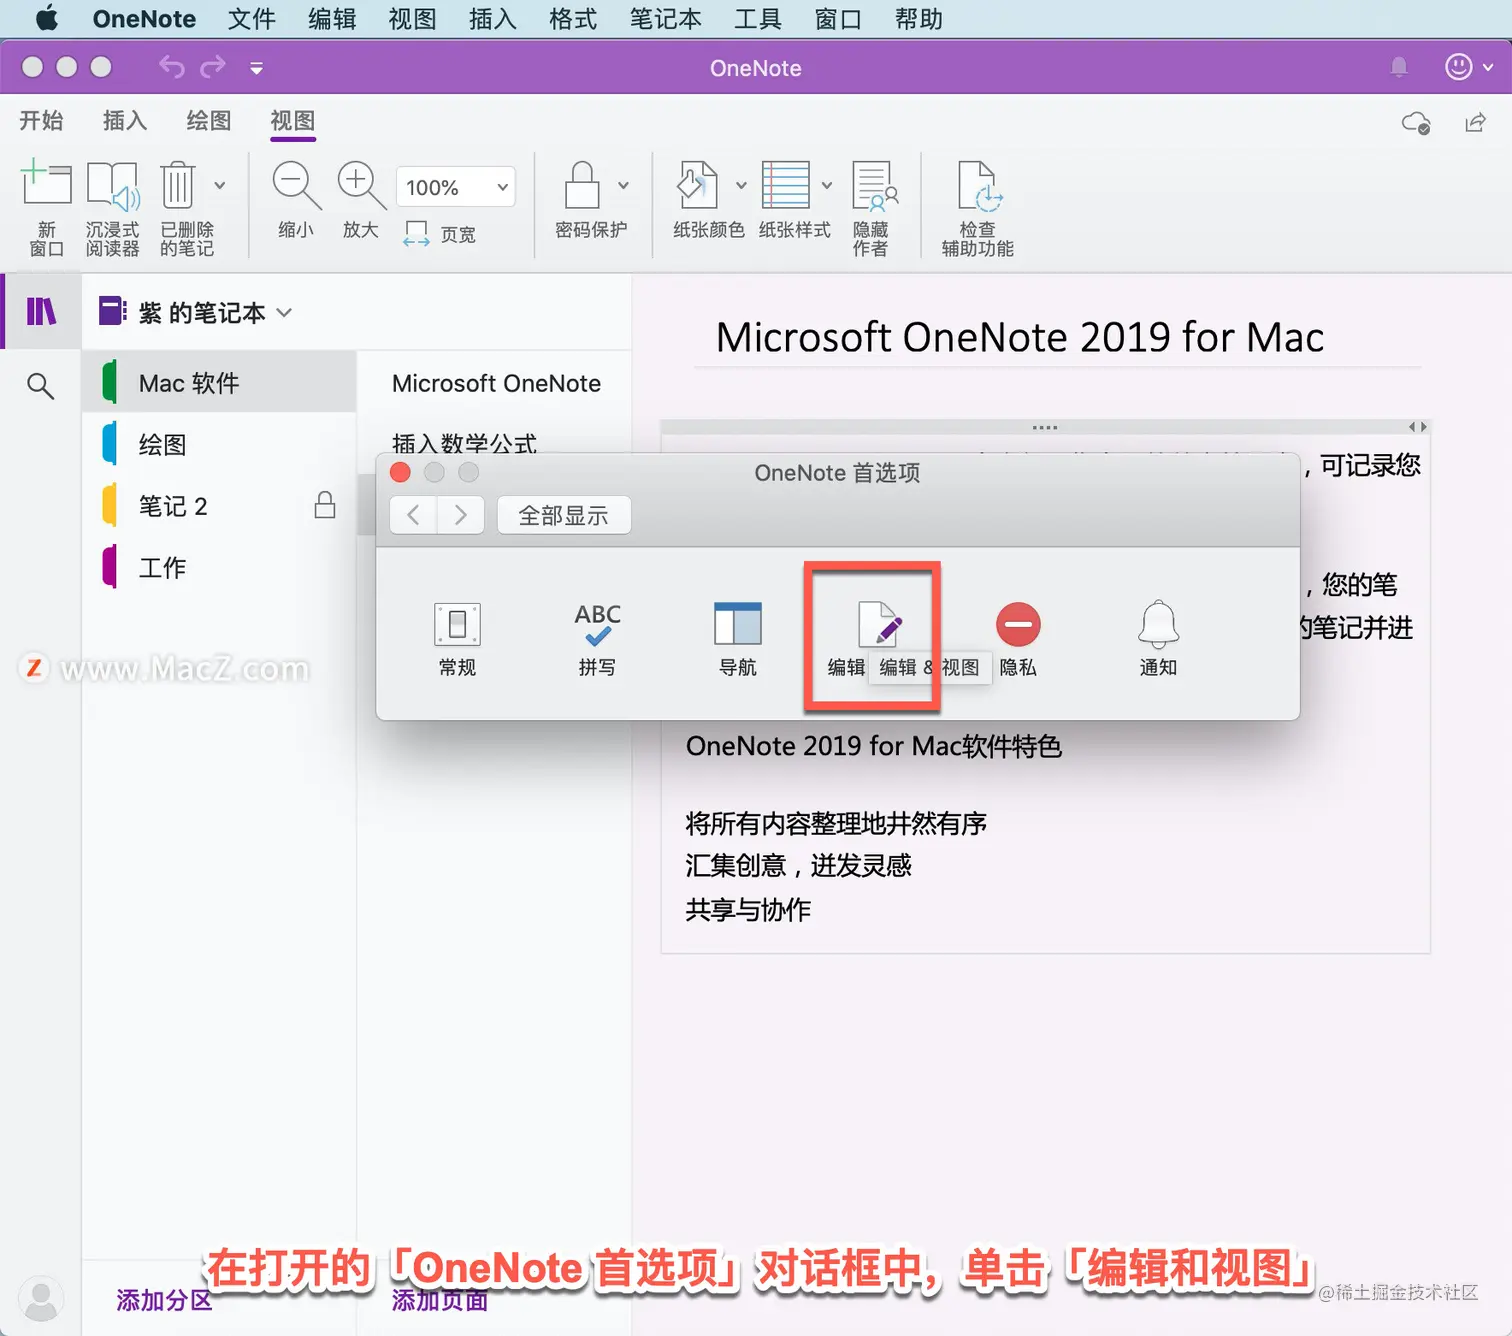
Task: Open the Apple menu
Action: point(46,19)
